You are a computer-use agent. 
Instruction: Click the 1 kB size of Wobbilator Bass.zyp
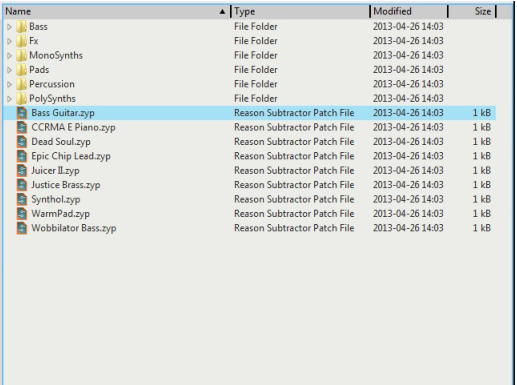coord(482,228)
